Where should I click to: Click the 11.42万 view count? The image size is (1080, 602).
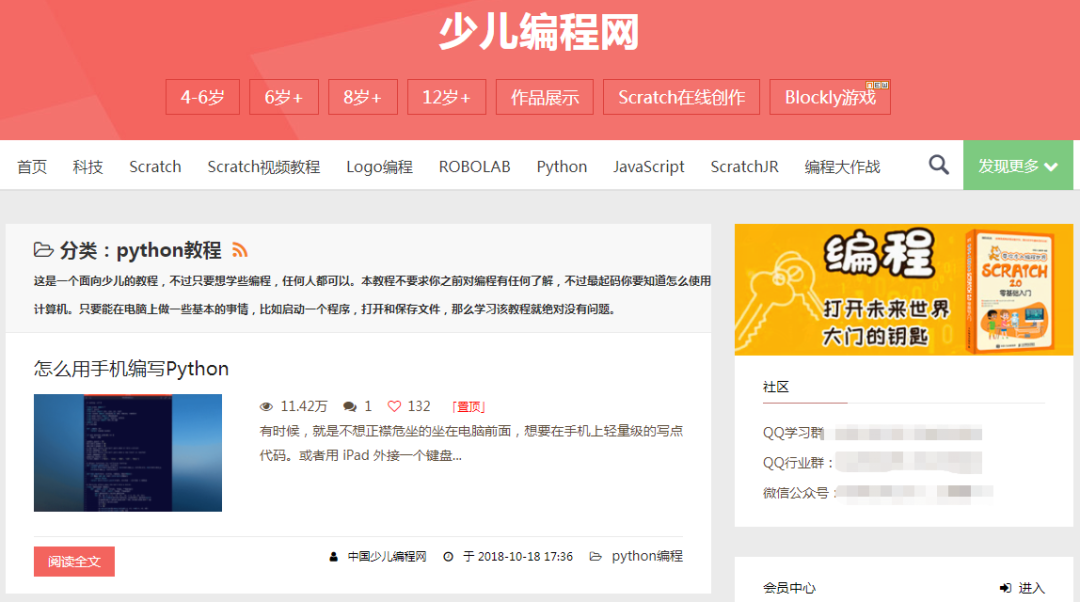click(x=304, y=406)
